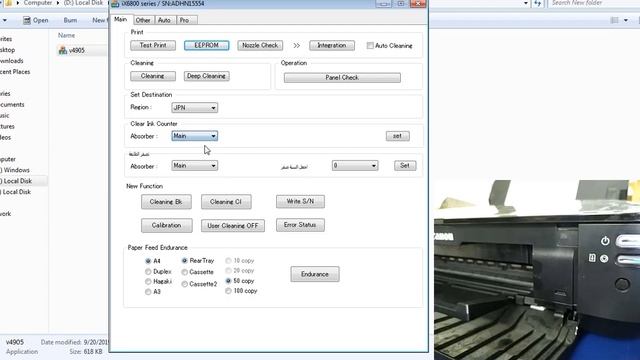The height and width of the screenshot is (360, 640).
Task: Click the lowercase set button for ink counter
Action: [x=398, y=136]
